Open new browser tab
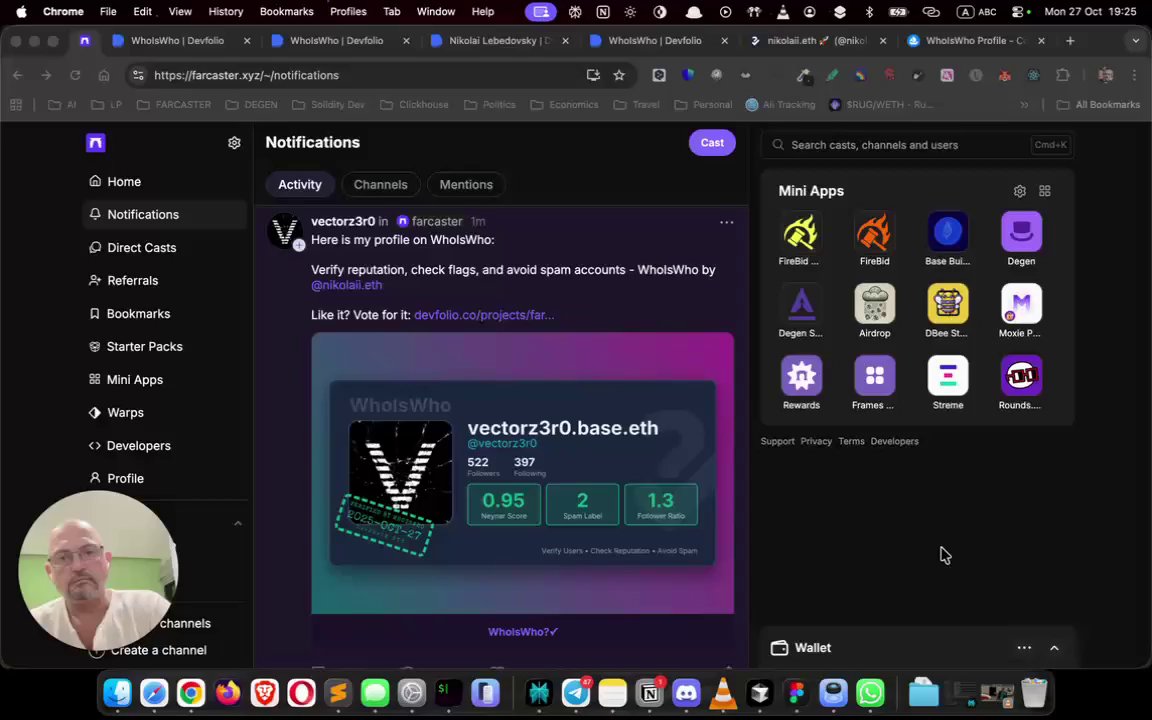 [1070, 41]
